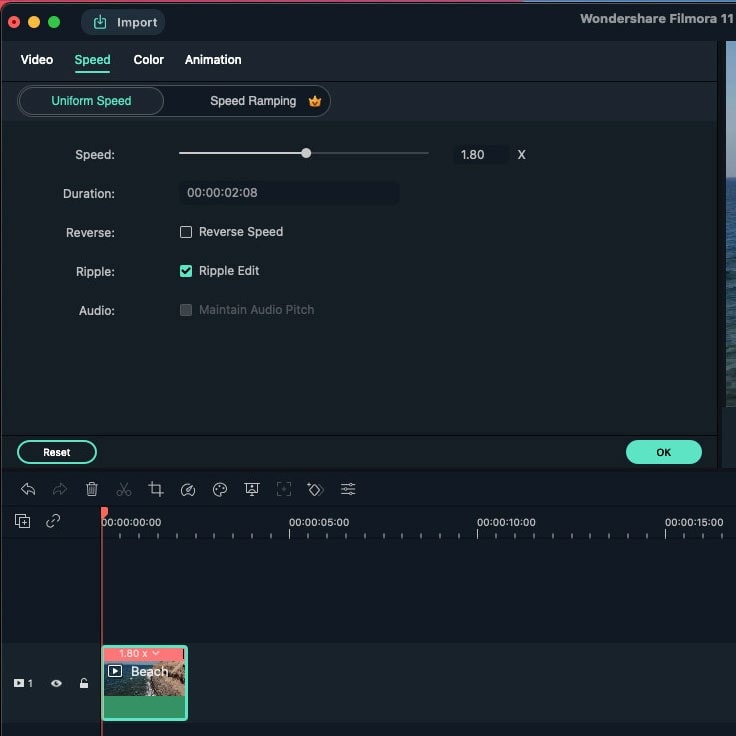Toggle the track 1 lock icon
736x736 pixels.
pos(84,683)
